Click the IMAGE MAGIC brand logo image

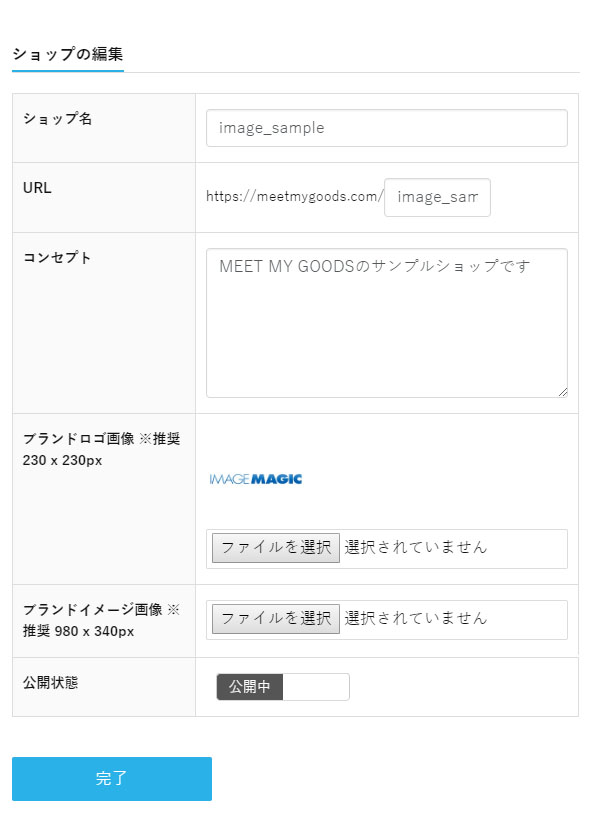[x=256, y=479]
